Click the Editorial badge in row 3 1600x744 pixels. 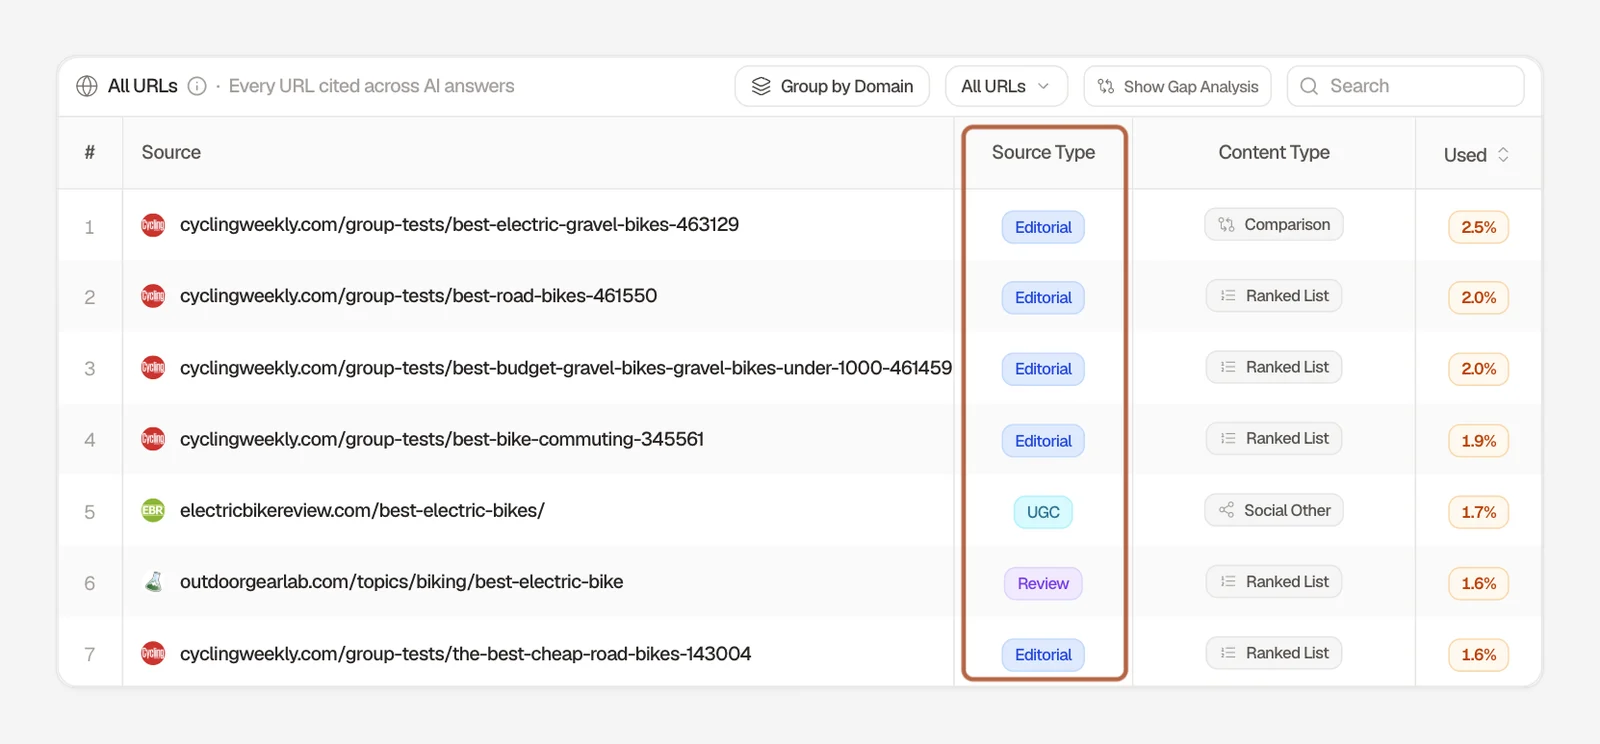(1043, 369)
